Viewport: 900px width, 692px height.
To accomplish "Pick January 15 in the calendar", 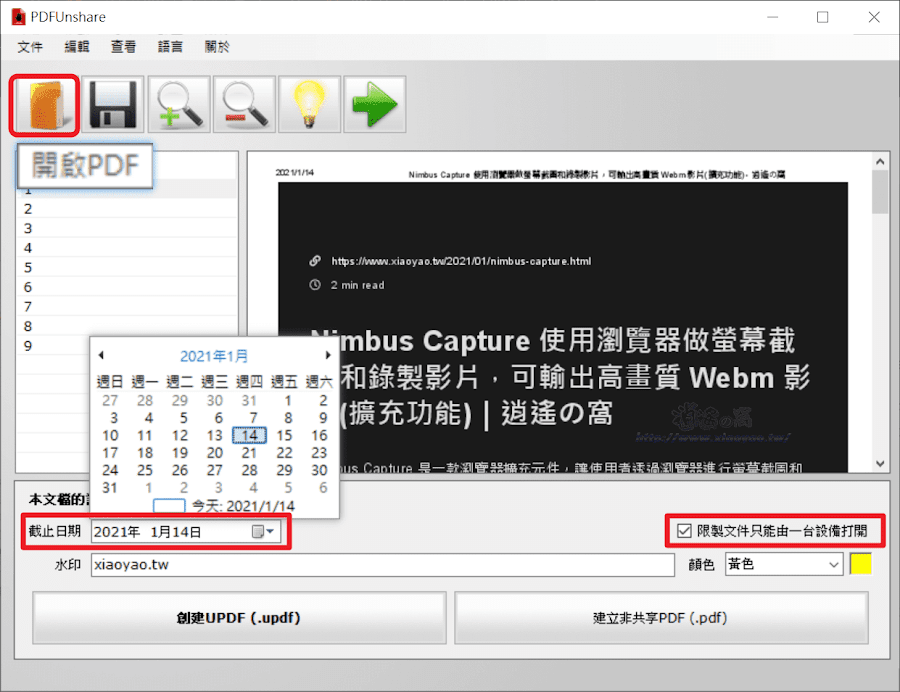I will (284, 436).
